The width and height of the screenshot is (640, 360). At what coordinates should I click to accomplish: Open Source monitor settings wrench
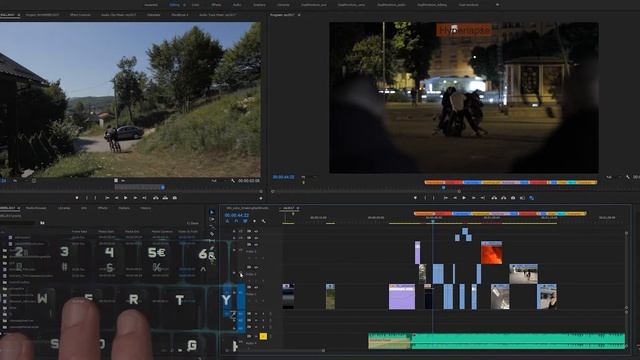233,180
